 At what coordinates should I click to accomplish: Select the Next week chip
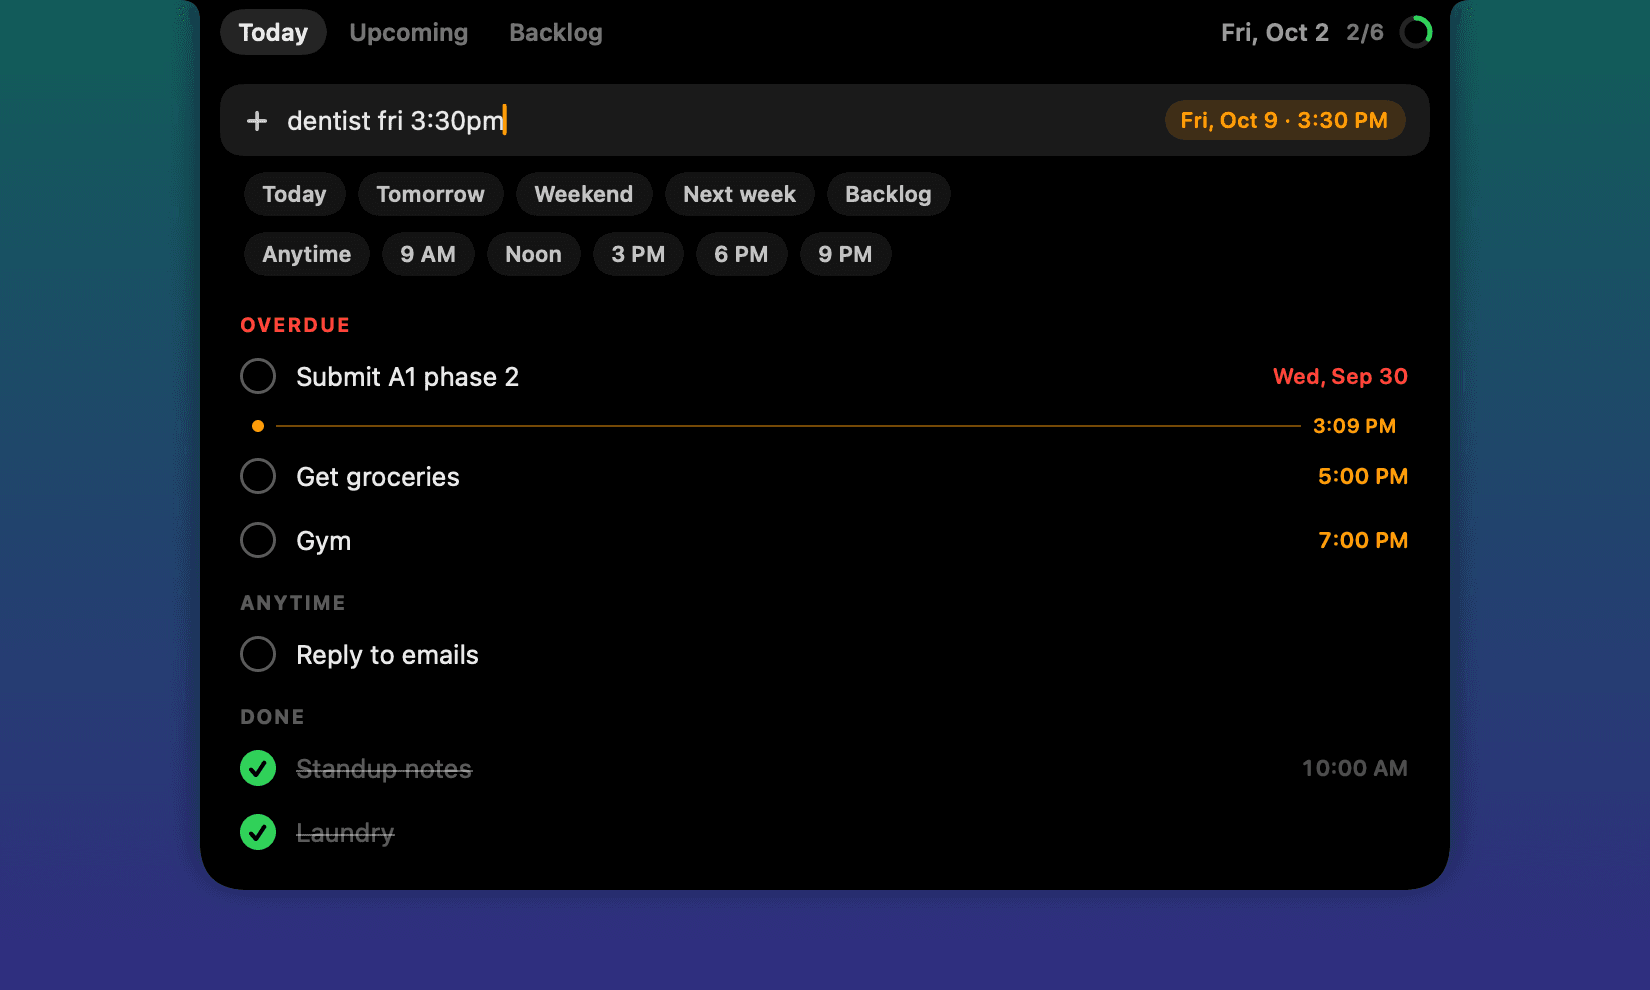click(x=739, y=194)
